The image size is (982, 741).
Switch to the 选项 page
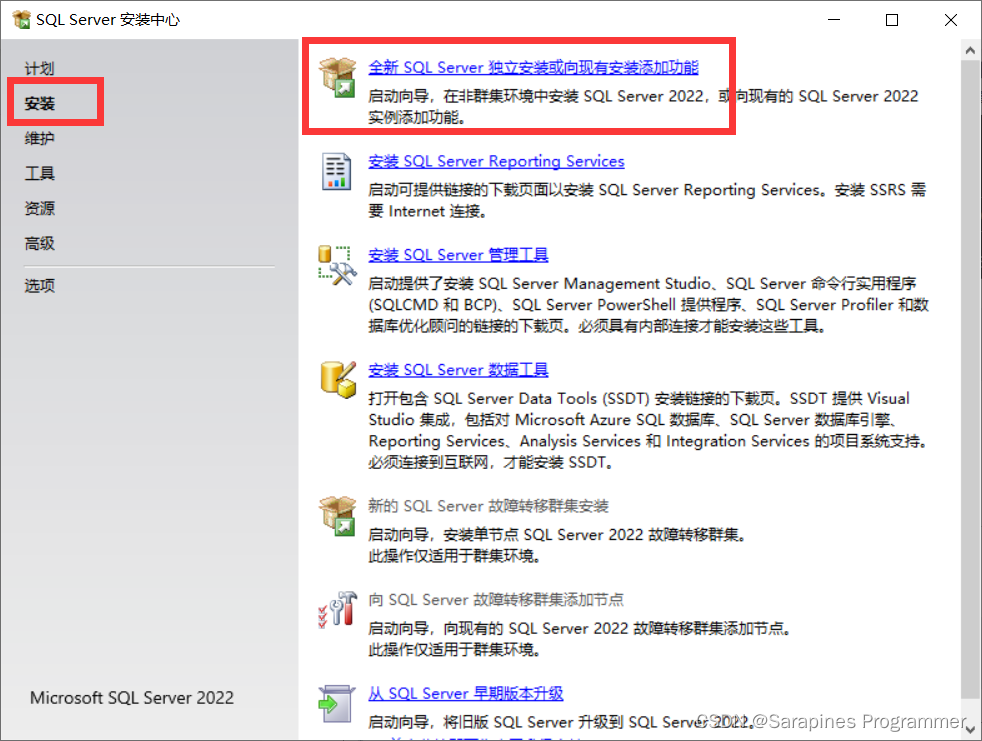tap(39, 286)
